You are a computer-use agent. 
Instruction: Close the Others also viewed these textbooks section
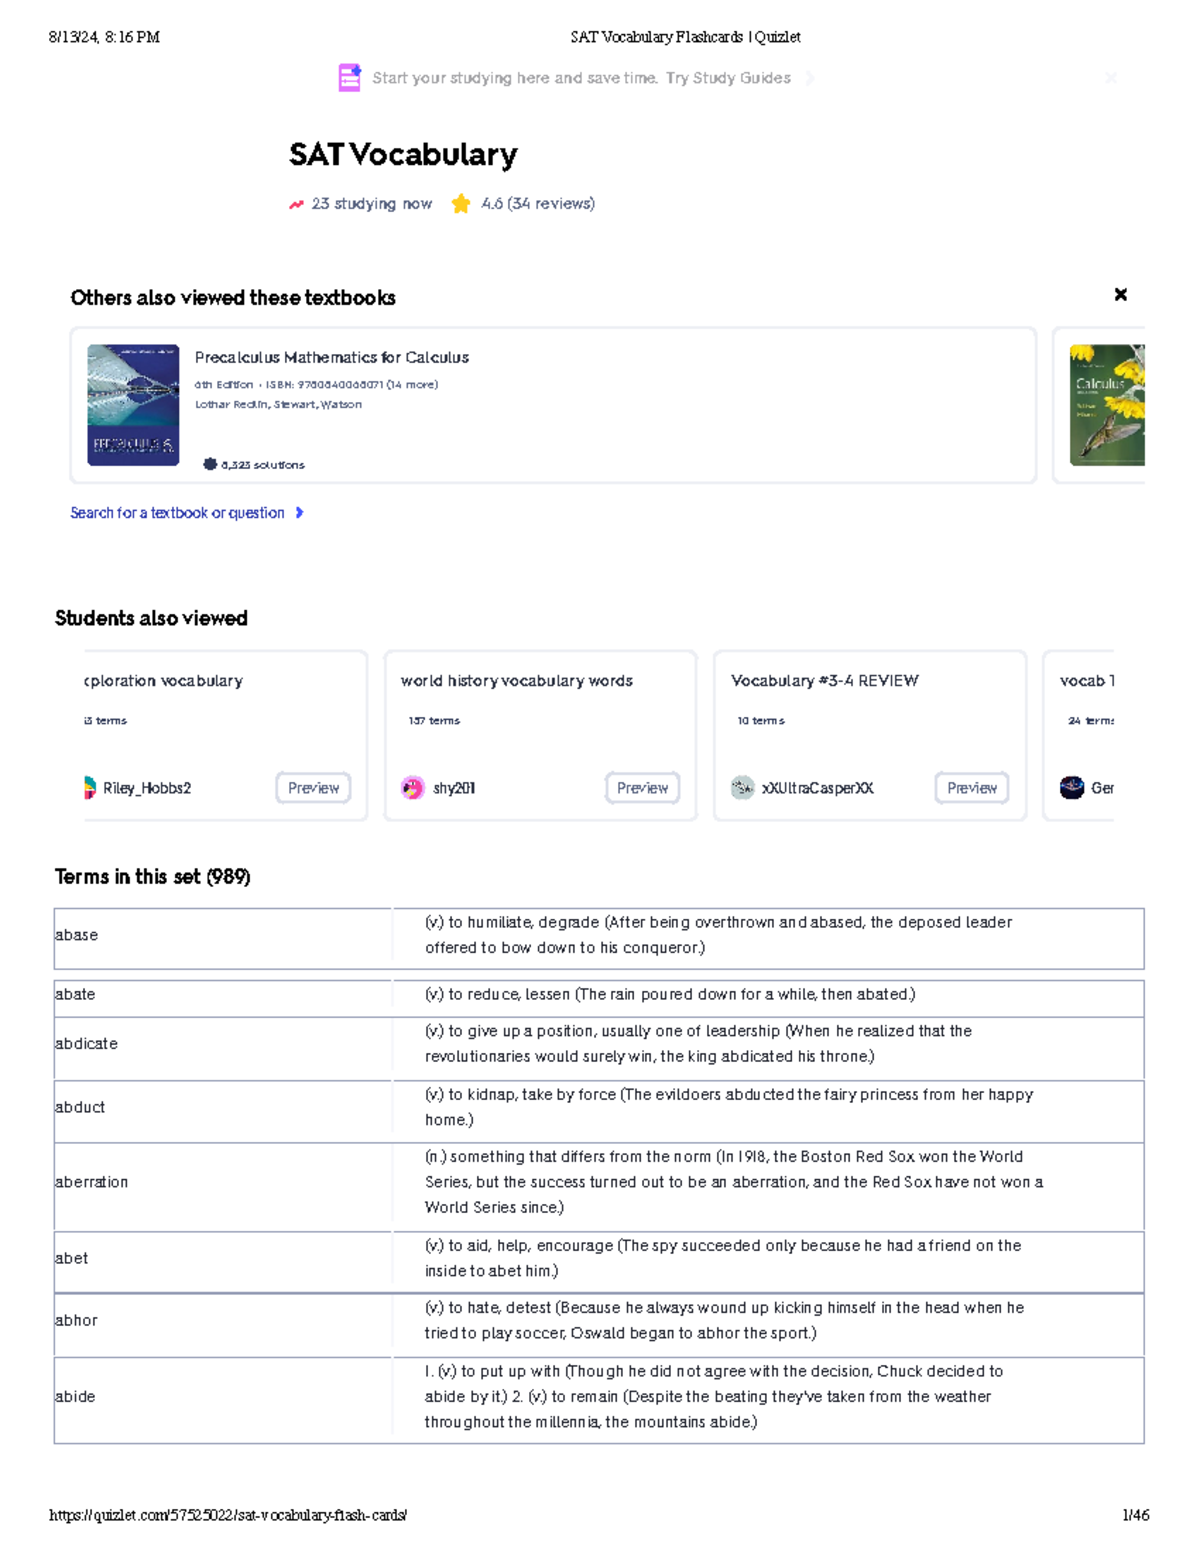[x=1121, y=295]
